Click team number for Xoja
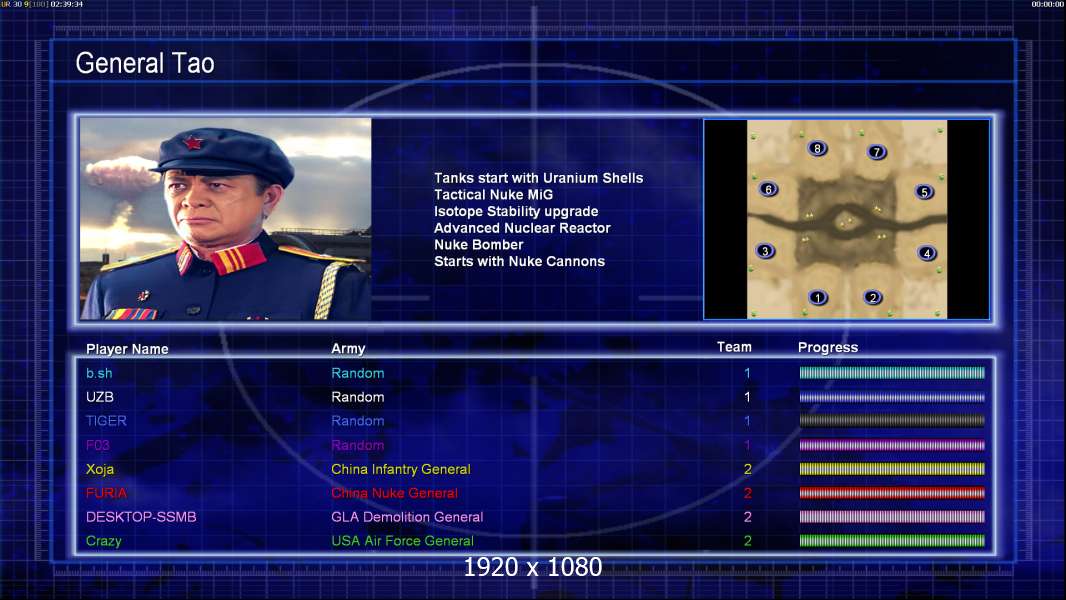 [748, 469]
